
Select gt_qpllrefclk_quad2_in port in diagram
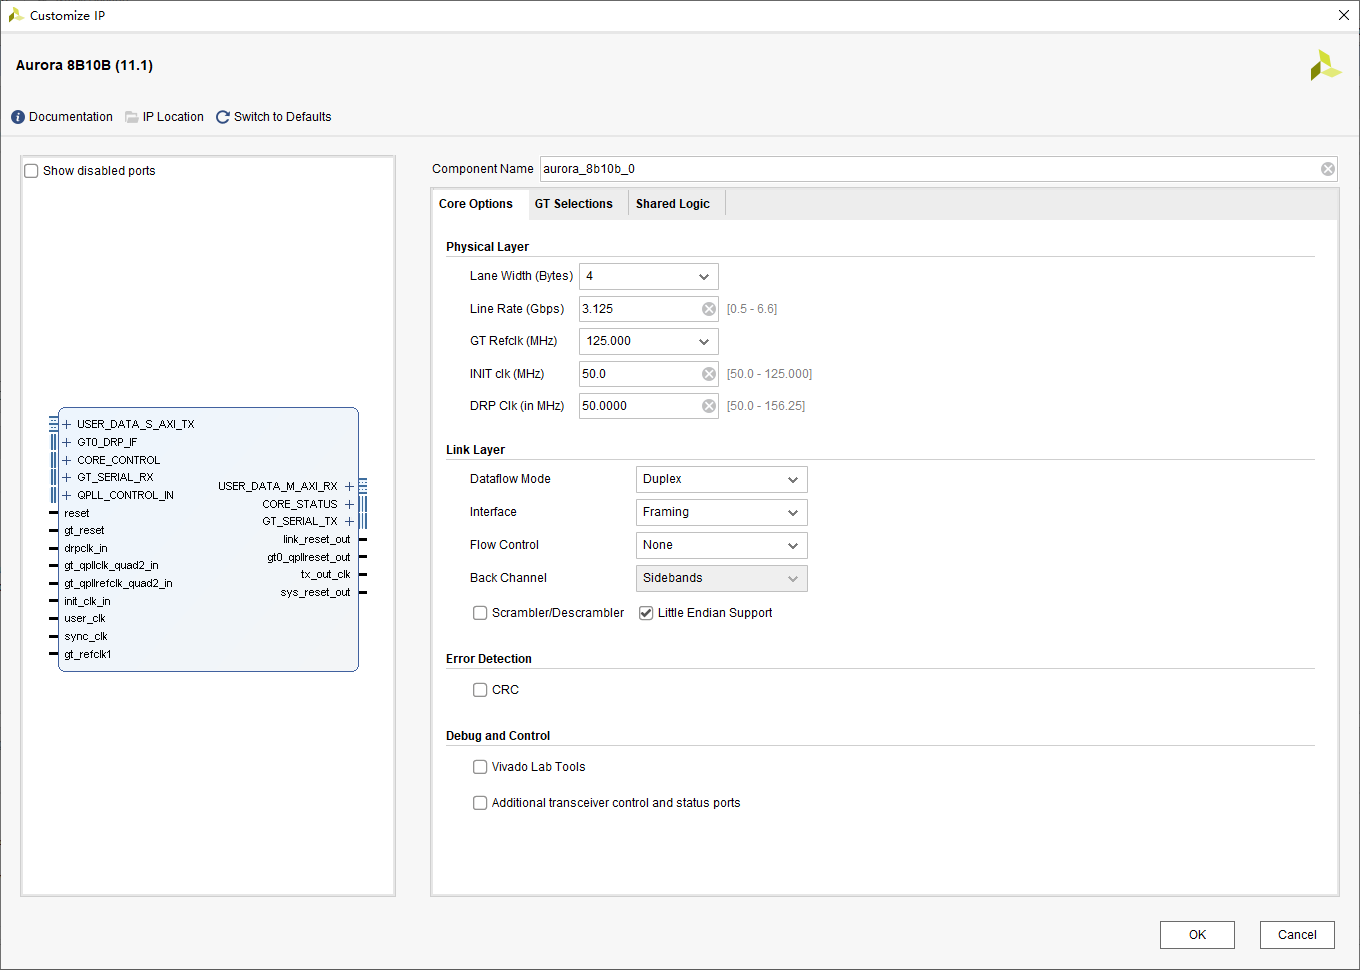pos(118,583)
